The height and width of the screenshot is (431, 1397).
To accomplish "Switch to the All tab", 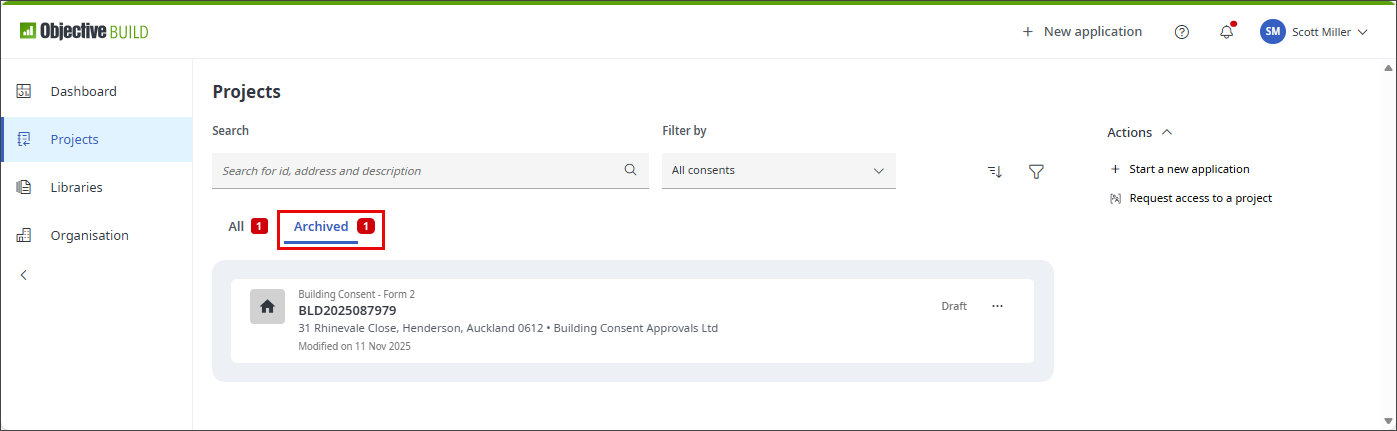I will [x=236, y=227].
